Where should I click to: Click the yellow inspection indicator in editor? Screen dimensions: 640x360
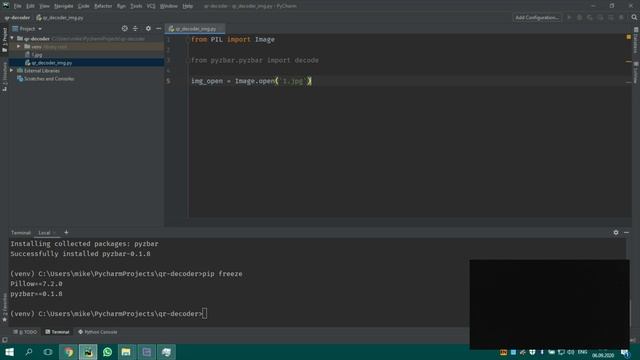[x=629, y=37]
